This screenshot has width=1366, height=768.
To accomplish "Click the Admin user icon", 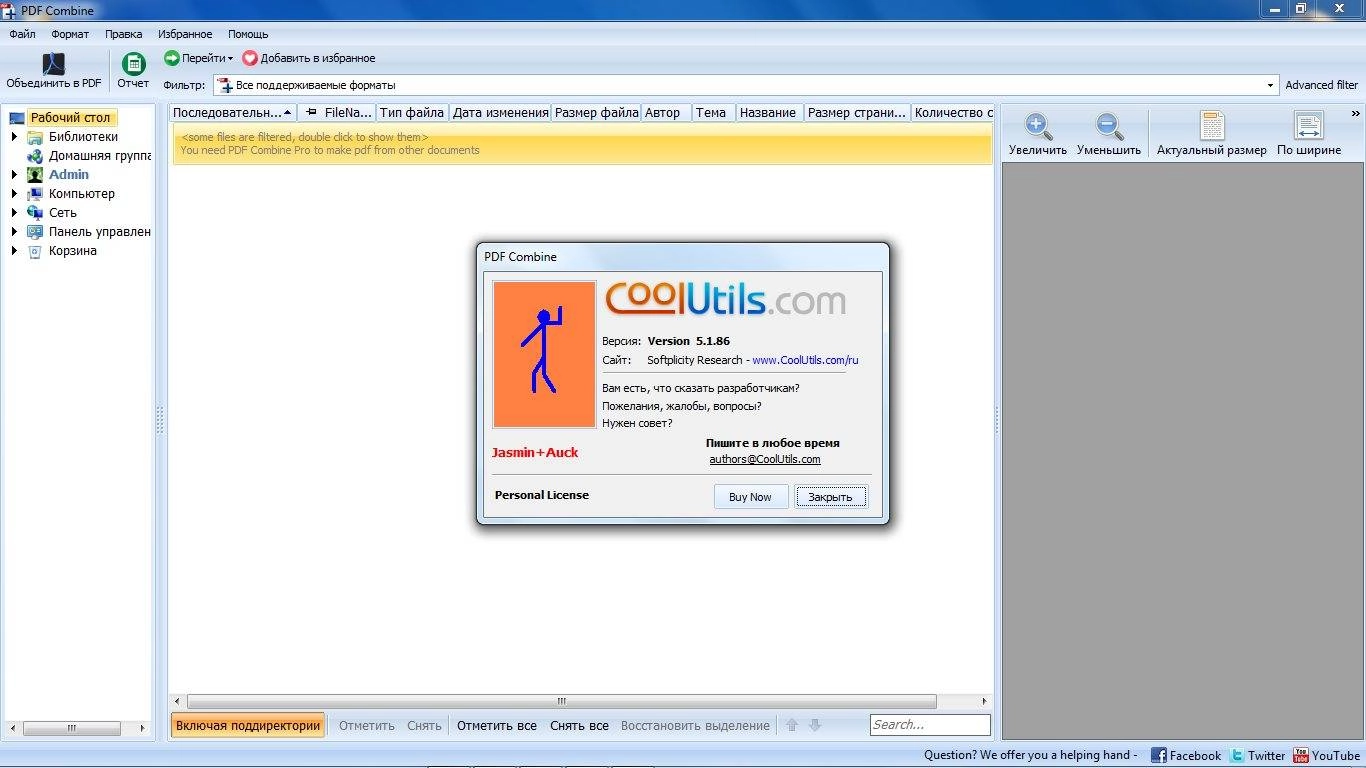I will (35, 175).
